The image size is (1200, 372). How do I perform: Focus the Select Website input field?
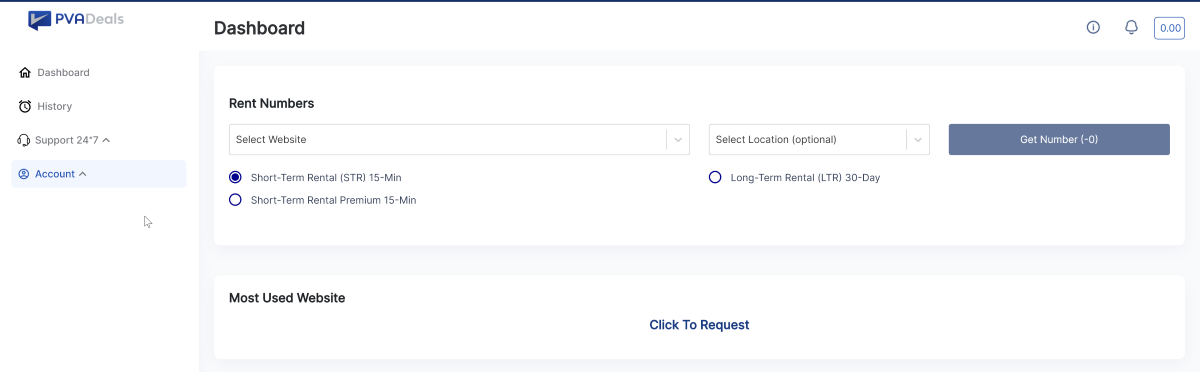(x=447, y=140)
